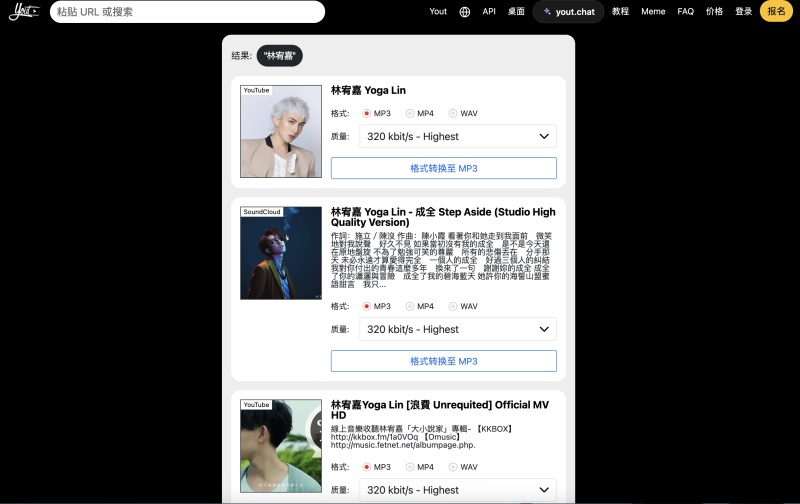Open quality dropdown for 林宥嘉 Yoga Lin result
The width and height of the screenshot is (800, 504).
(x=458, y=136)
